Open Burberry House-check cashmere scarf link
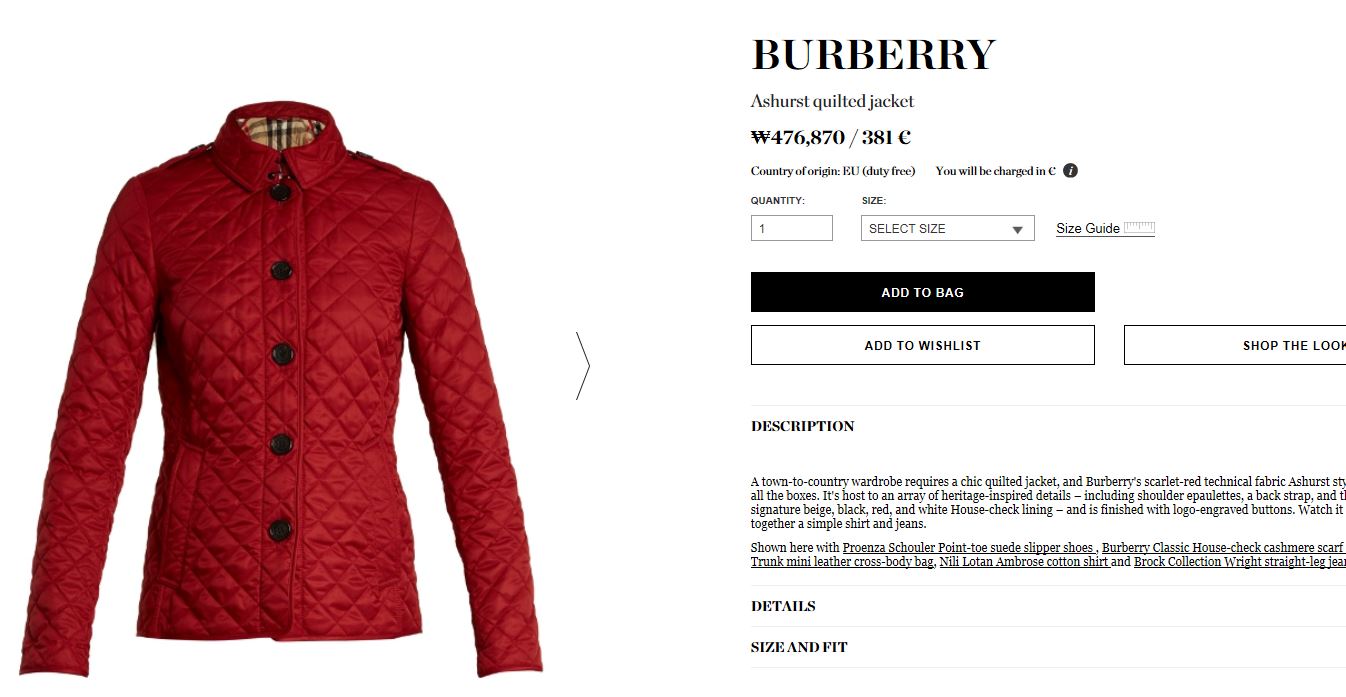 (1223, 547)
